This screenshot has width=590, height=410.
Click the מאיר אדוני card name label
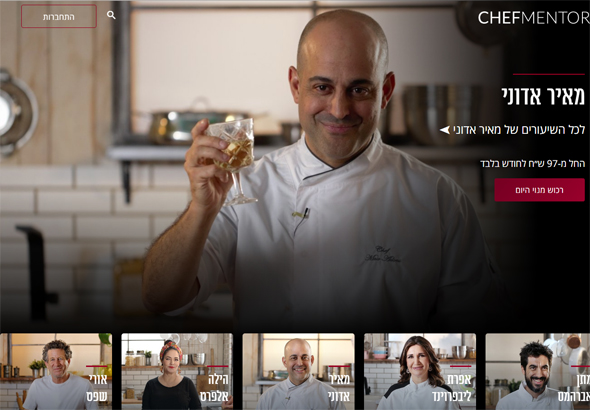pyautogui.click(x=339, y=387)
